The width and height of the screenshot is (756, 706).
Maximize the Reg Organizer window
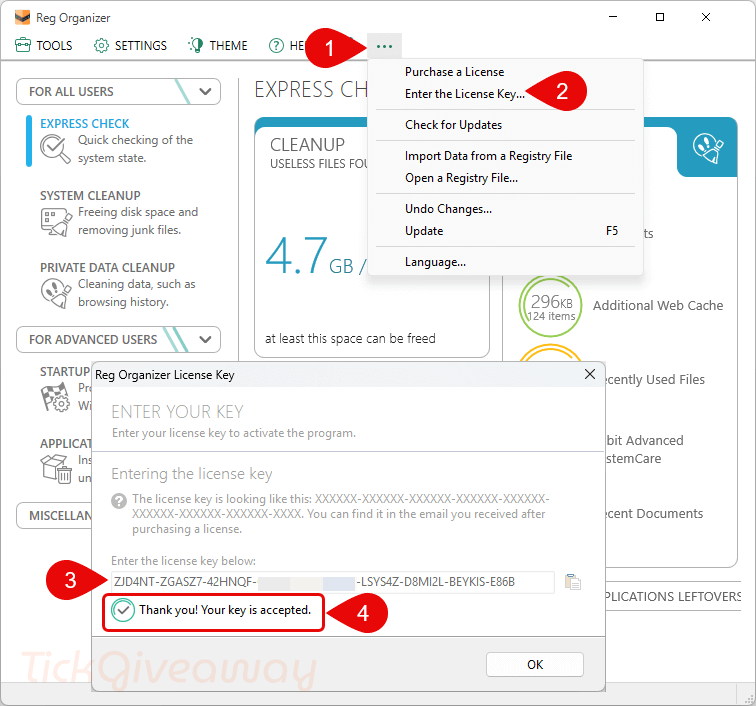tap(660, 17)
